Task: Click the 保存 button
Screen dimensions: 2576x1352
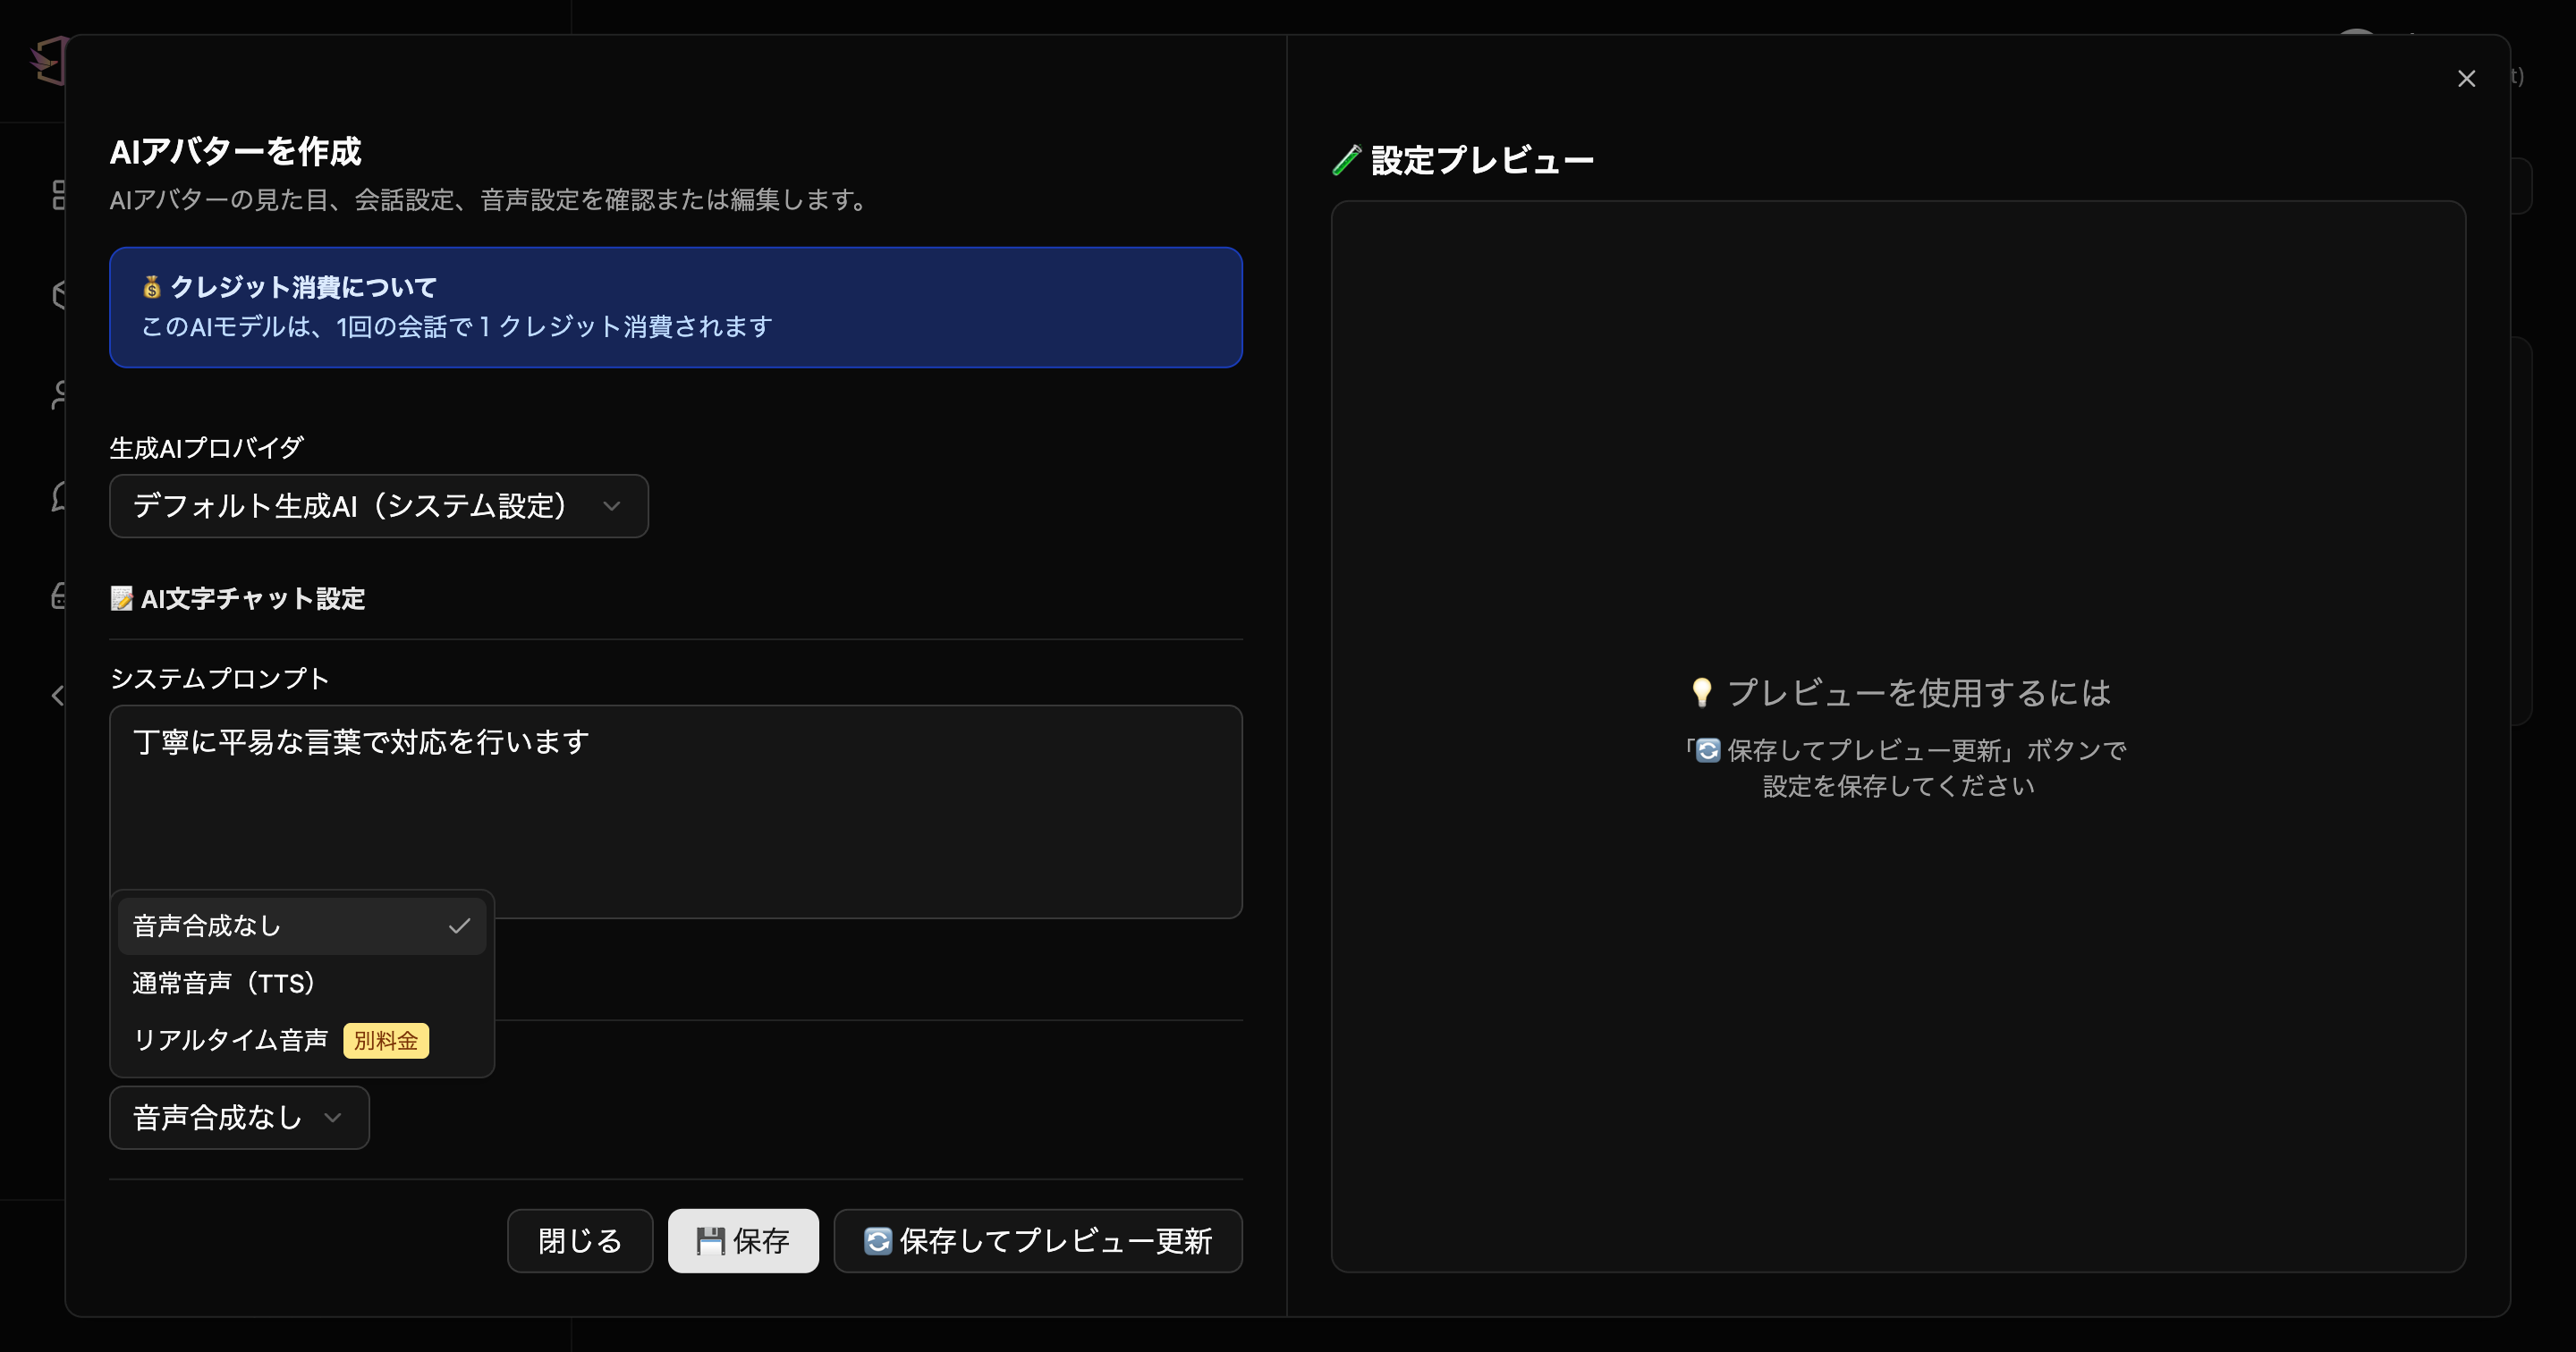Action: (743, 1241)
